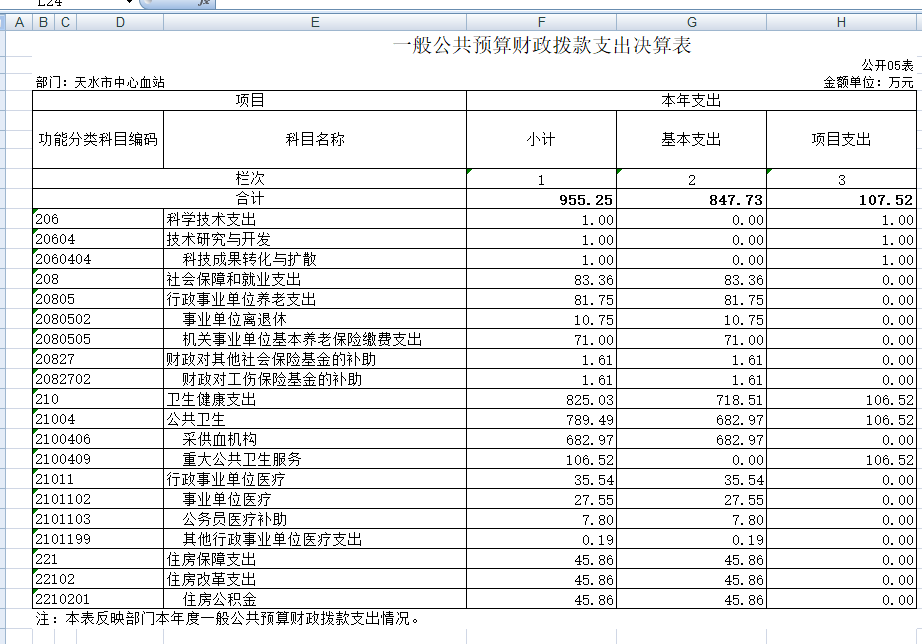Select column C header
Image resolution: width=922 pixels, height=644 pixels.
65,22
